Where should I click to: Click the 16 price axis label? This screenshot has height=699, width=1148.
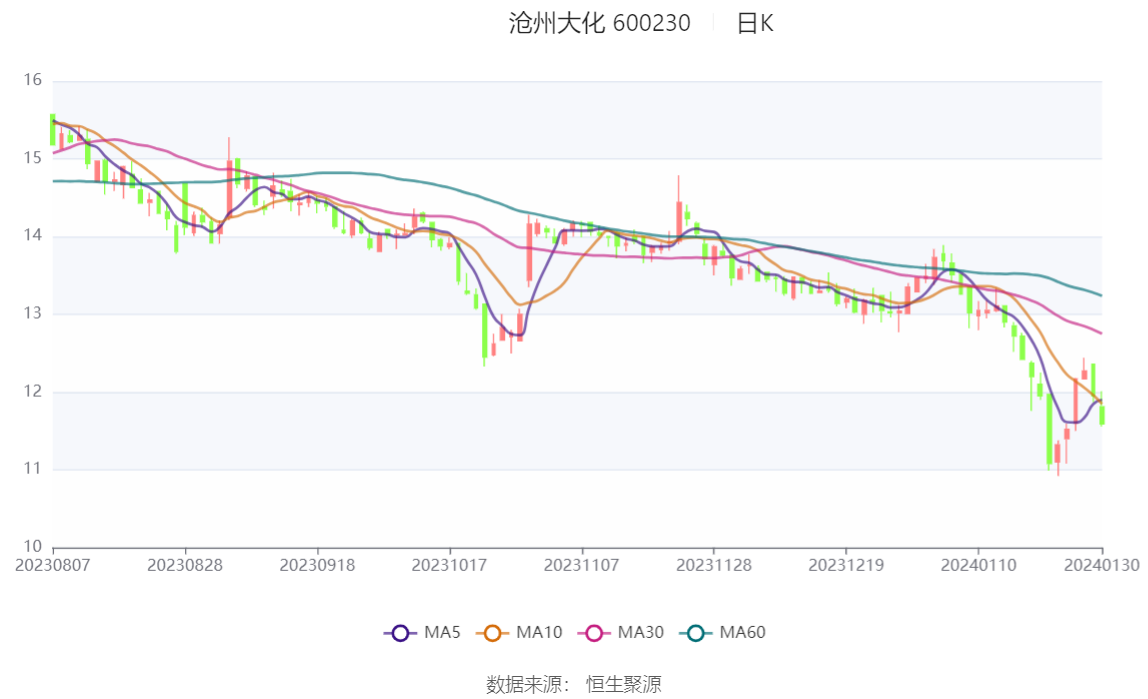coord(32,80)
